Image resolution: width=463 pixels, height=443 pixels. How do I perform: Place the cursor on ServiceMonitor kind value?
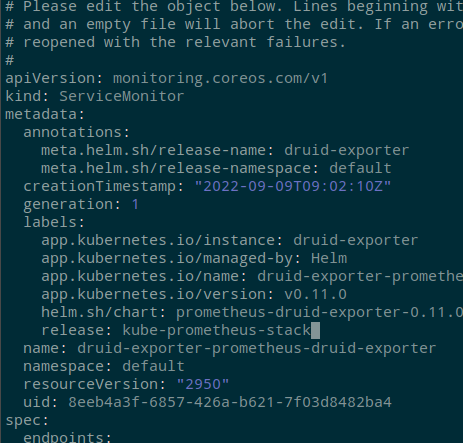coord(122,96)
